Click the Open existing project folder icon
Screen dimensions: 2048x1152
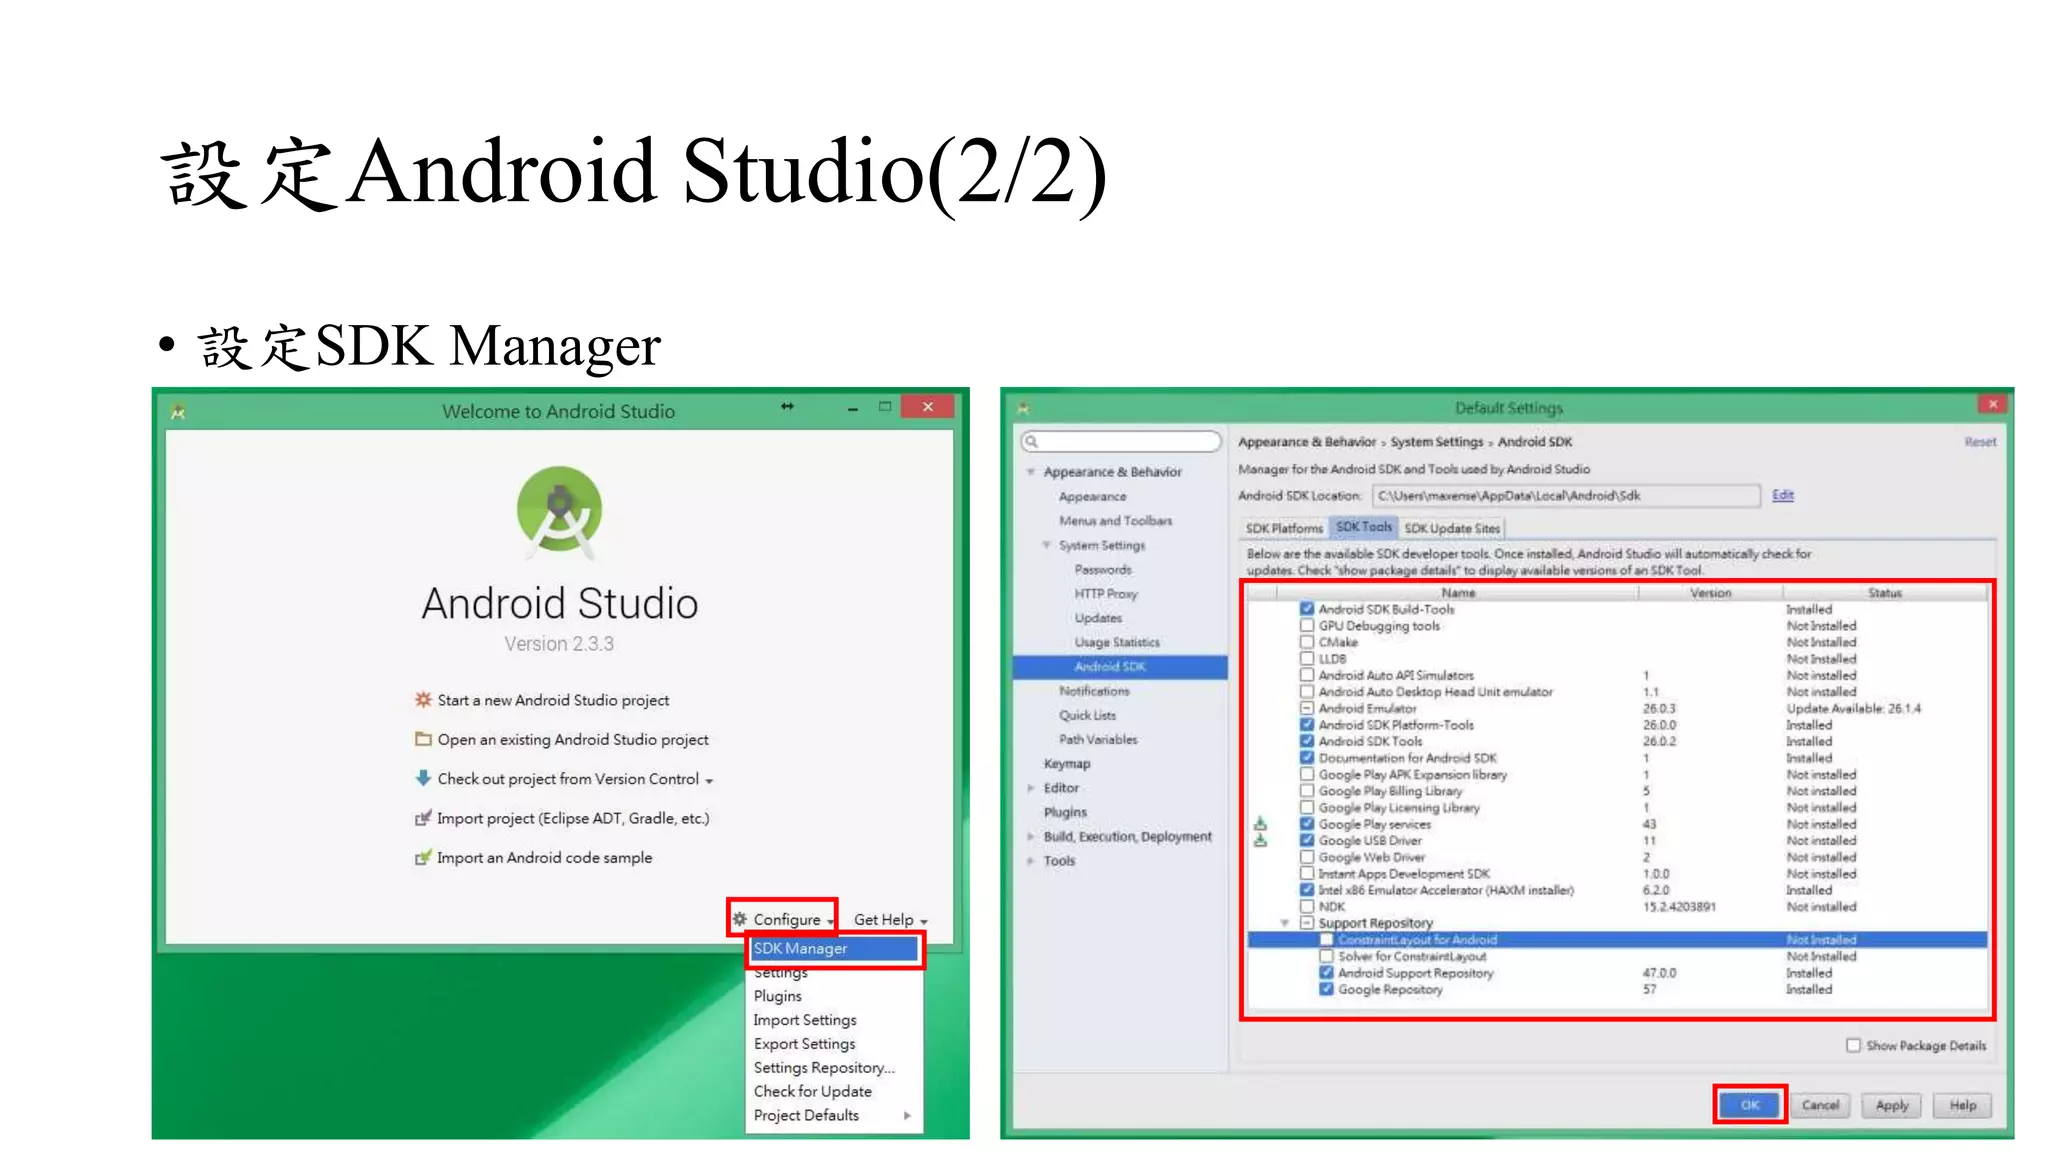[423, 739]
